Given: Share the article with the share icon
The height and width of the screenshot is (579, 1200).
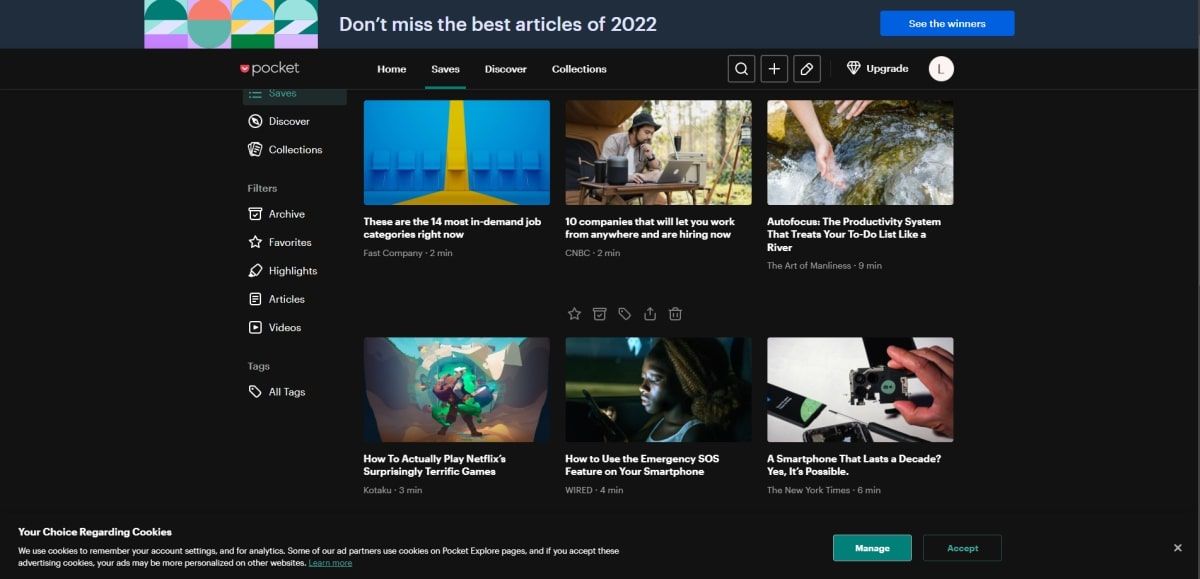Looking at the screenshot, I should pyautogui.click(x=650, y=314).
